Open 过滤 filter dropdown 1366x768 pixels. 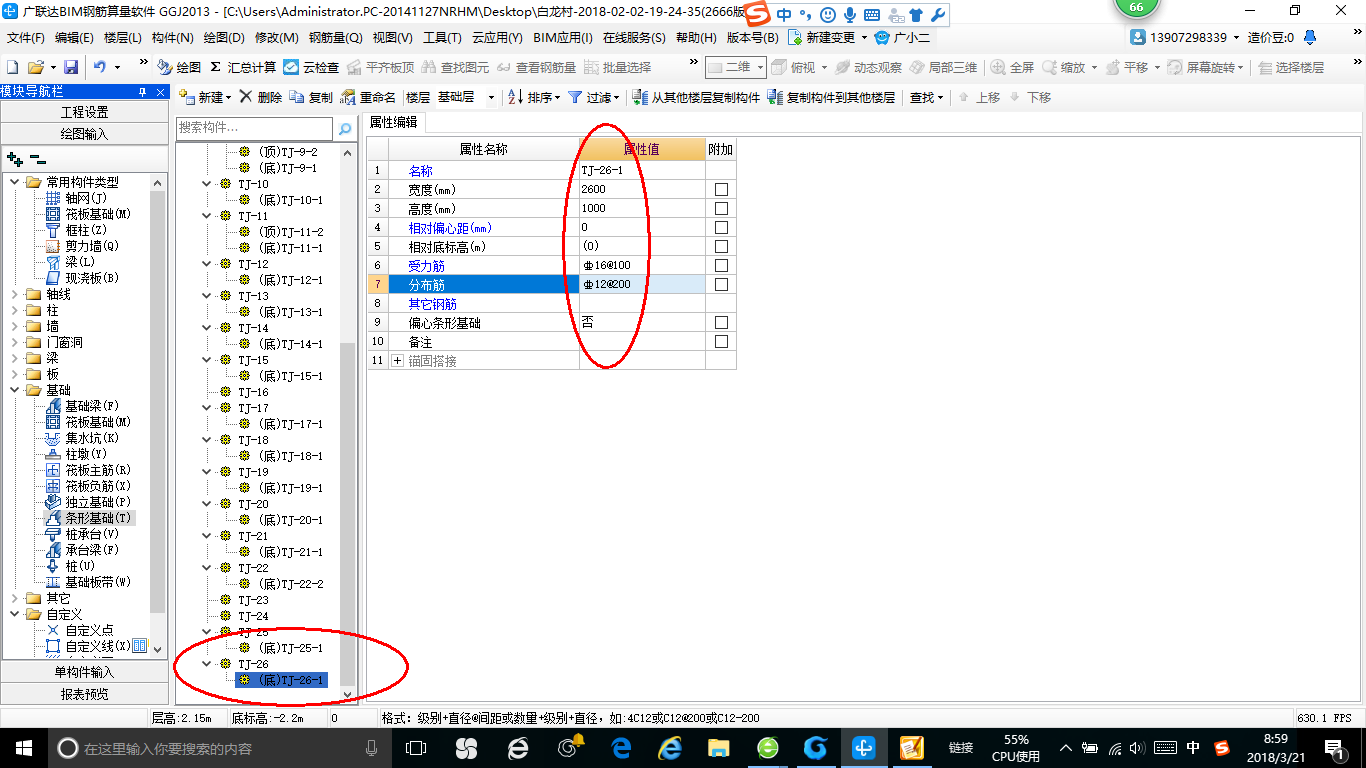[594, 97]
